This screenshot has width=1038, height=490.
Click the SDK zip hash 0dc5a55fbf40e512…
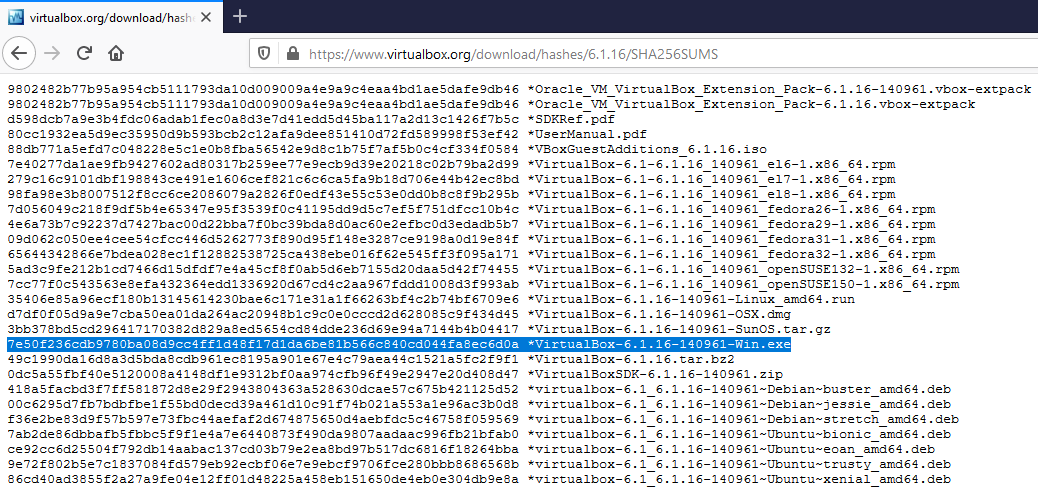pos(263,374)
